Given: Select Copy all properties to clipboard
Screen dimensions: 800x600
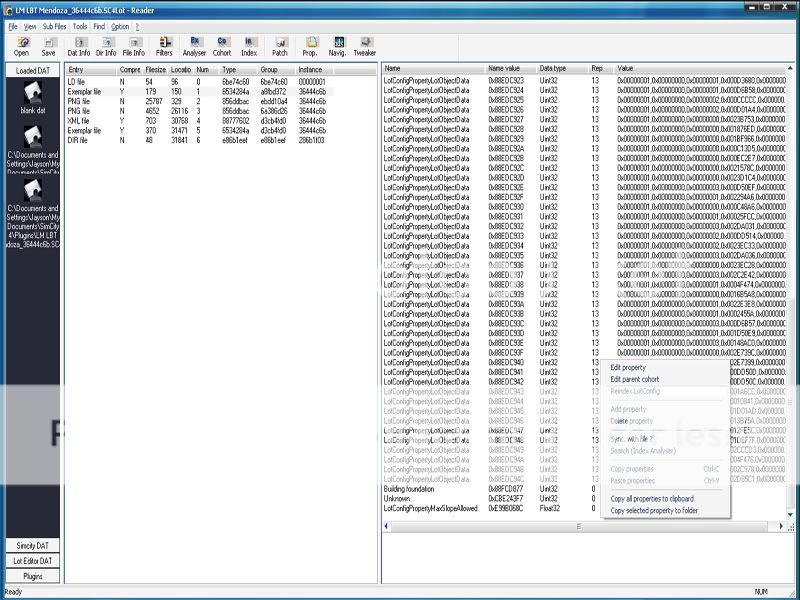Looking at the screenshot, I should point(652,498).
